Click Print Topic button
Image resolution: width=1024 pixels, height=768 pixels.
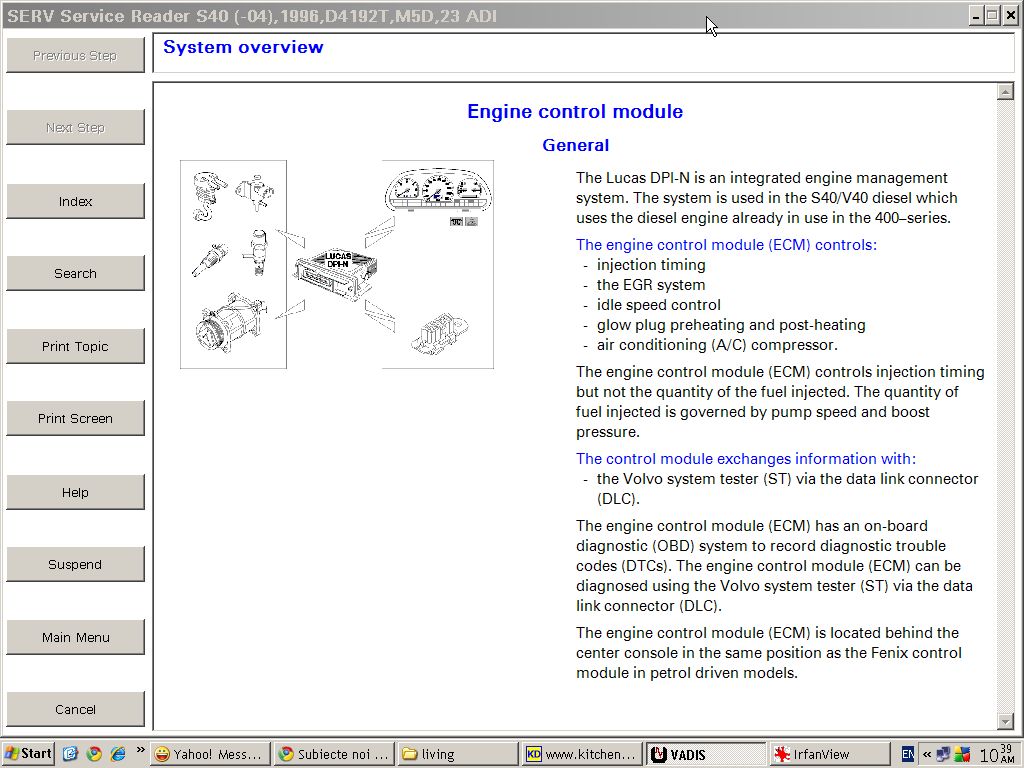[x=75, y=346]
